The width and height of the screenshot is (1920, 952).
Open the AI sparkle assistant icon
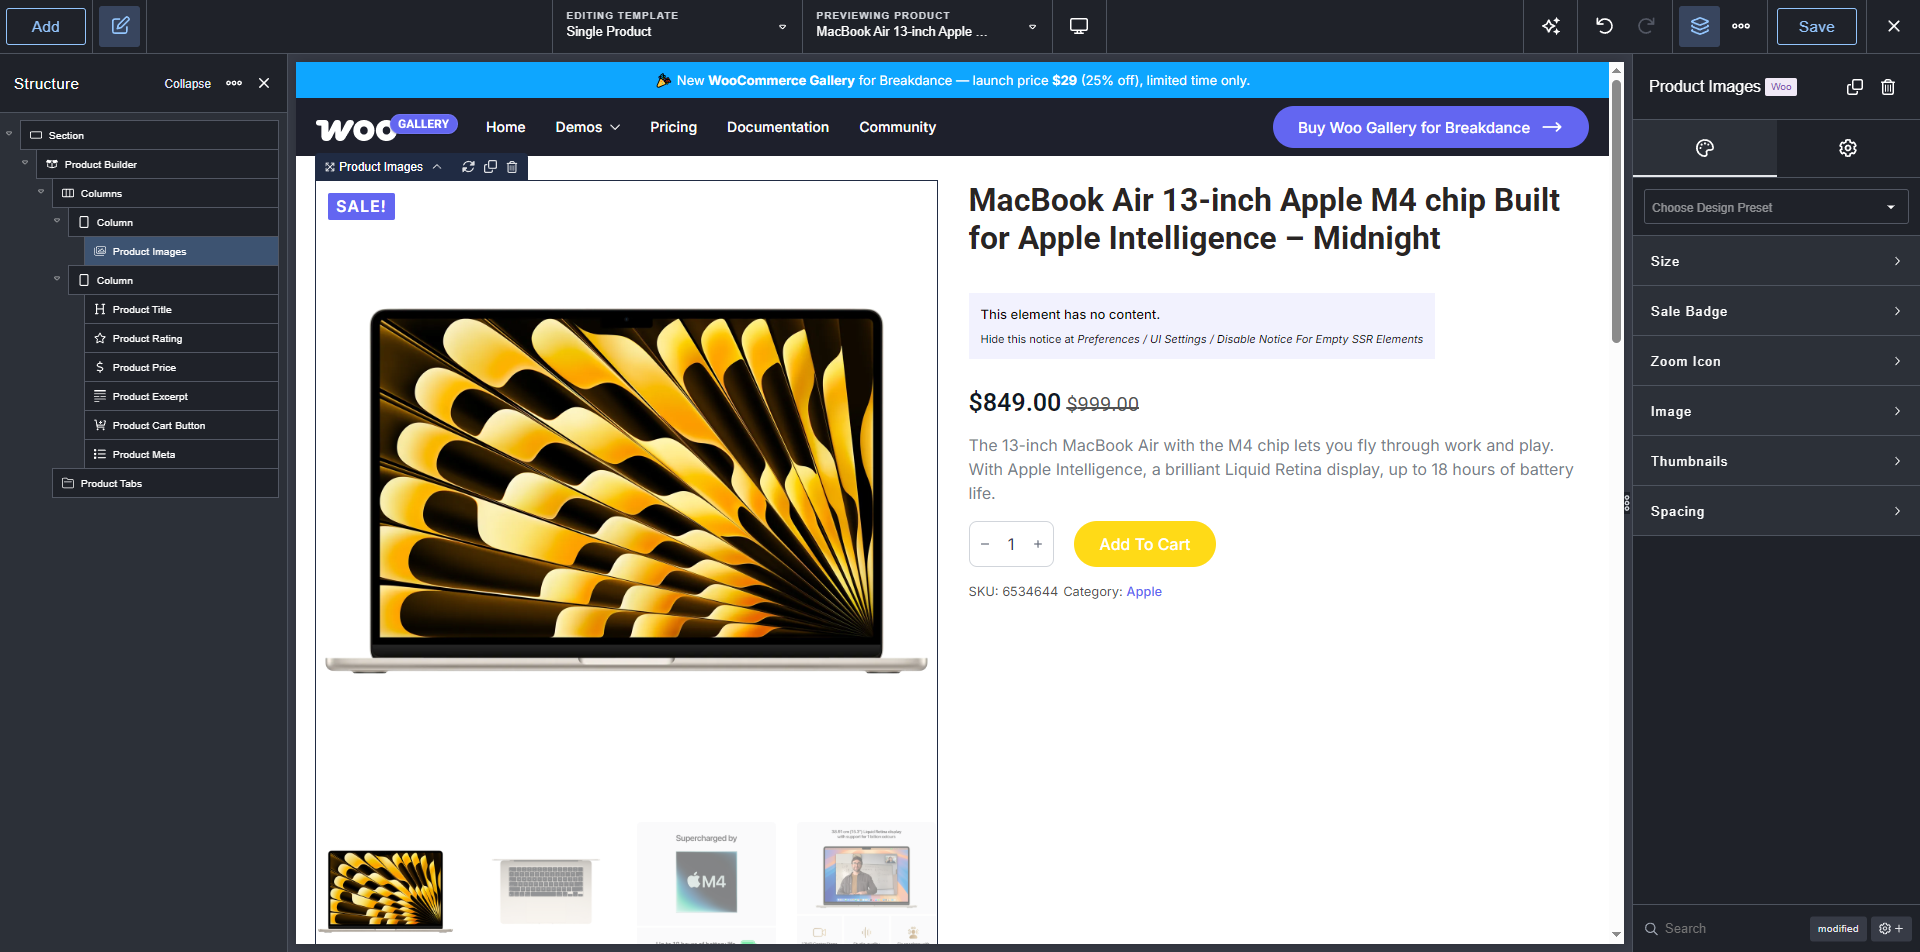click(1551, 26)
